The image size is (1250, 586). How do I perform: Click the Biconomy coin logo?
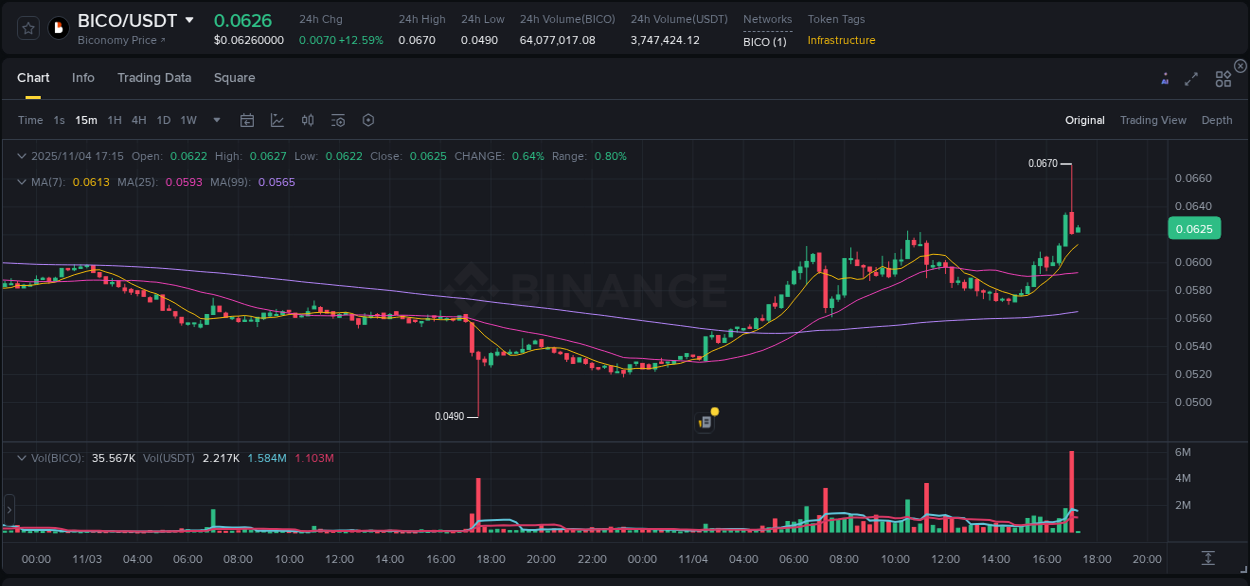point(57,28)
